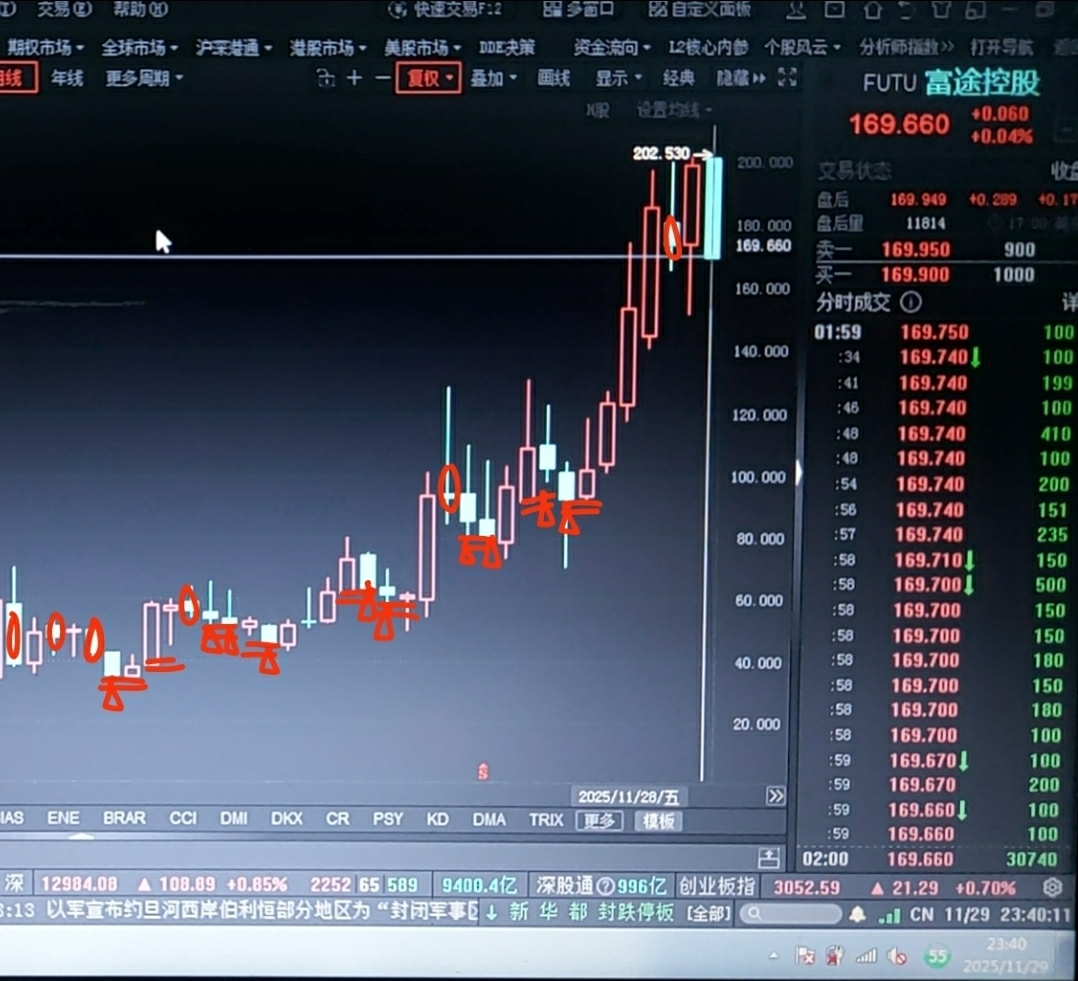
Task: Toggle the 经典 classic view
Action: click(679, 78)
